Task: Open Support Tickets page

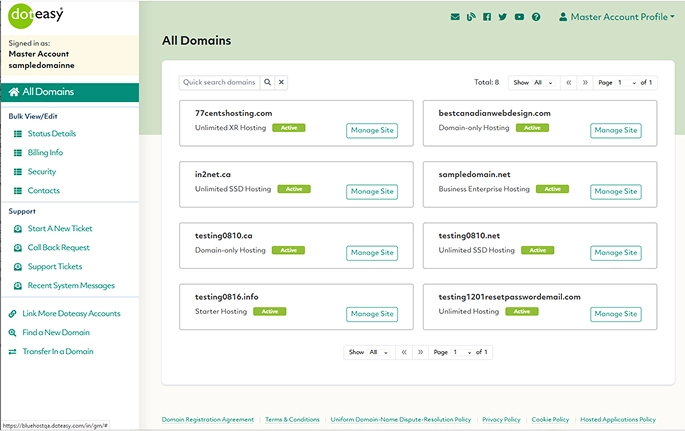Action: click(x=55, y=267)
